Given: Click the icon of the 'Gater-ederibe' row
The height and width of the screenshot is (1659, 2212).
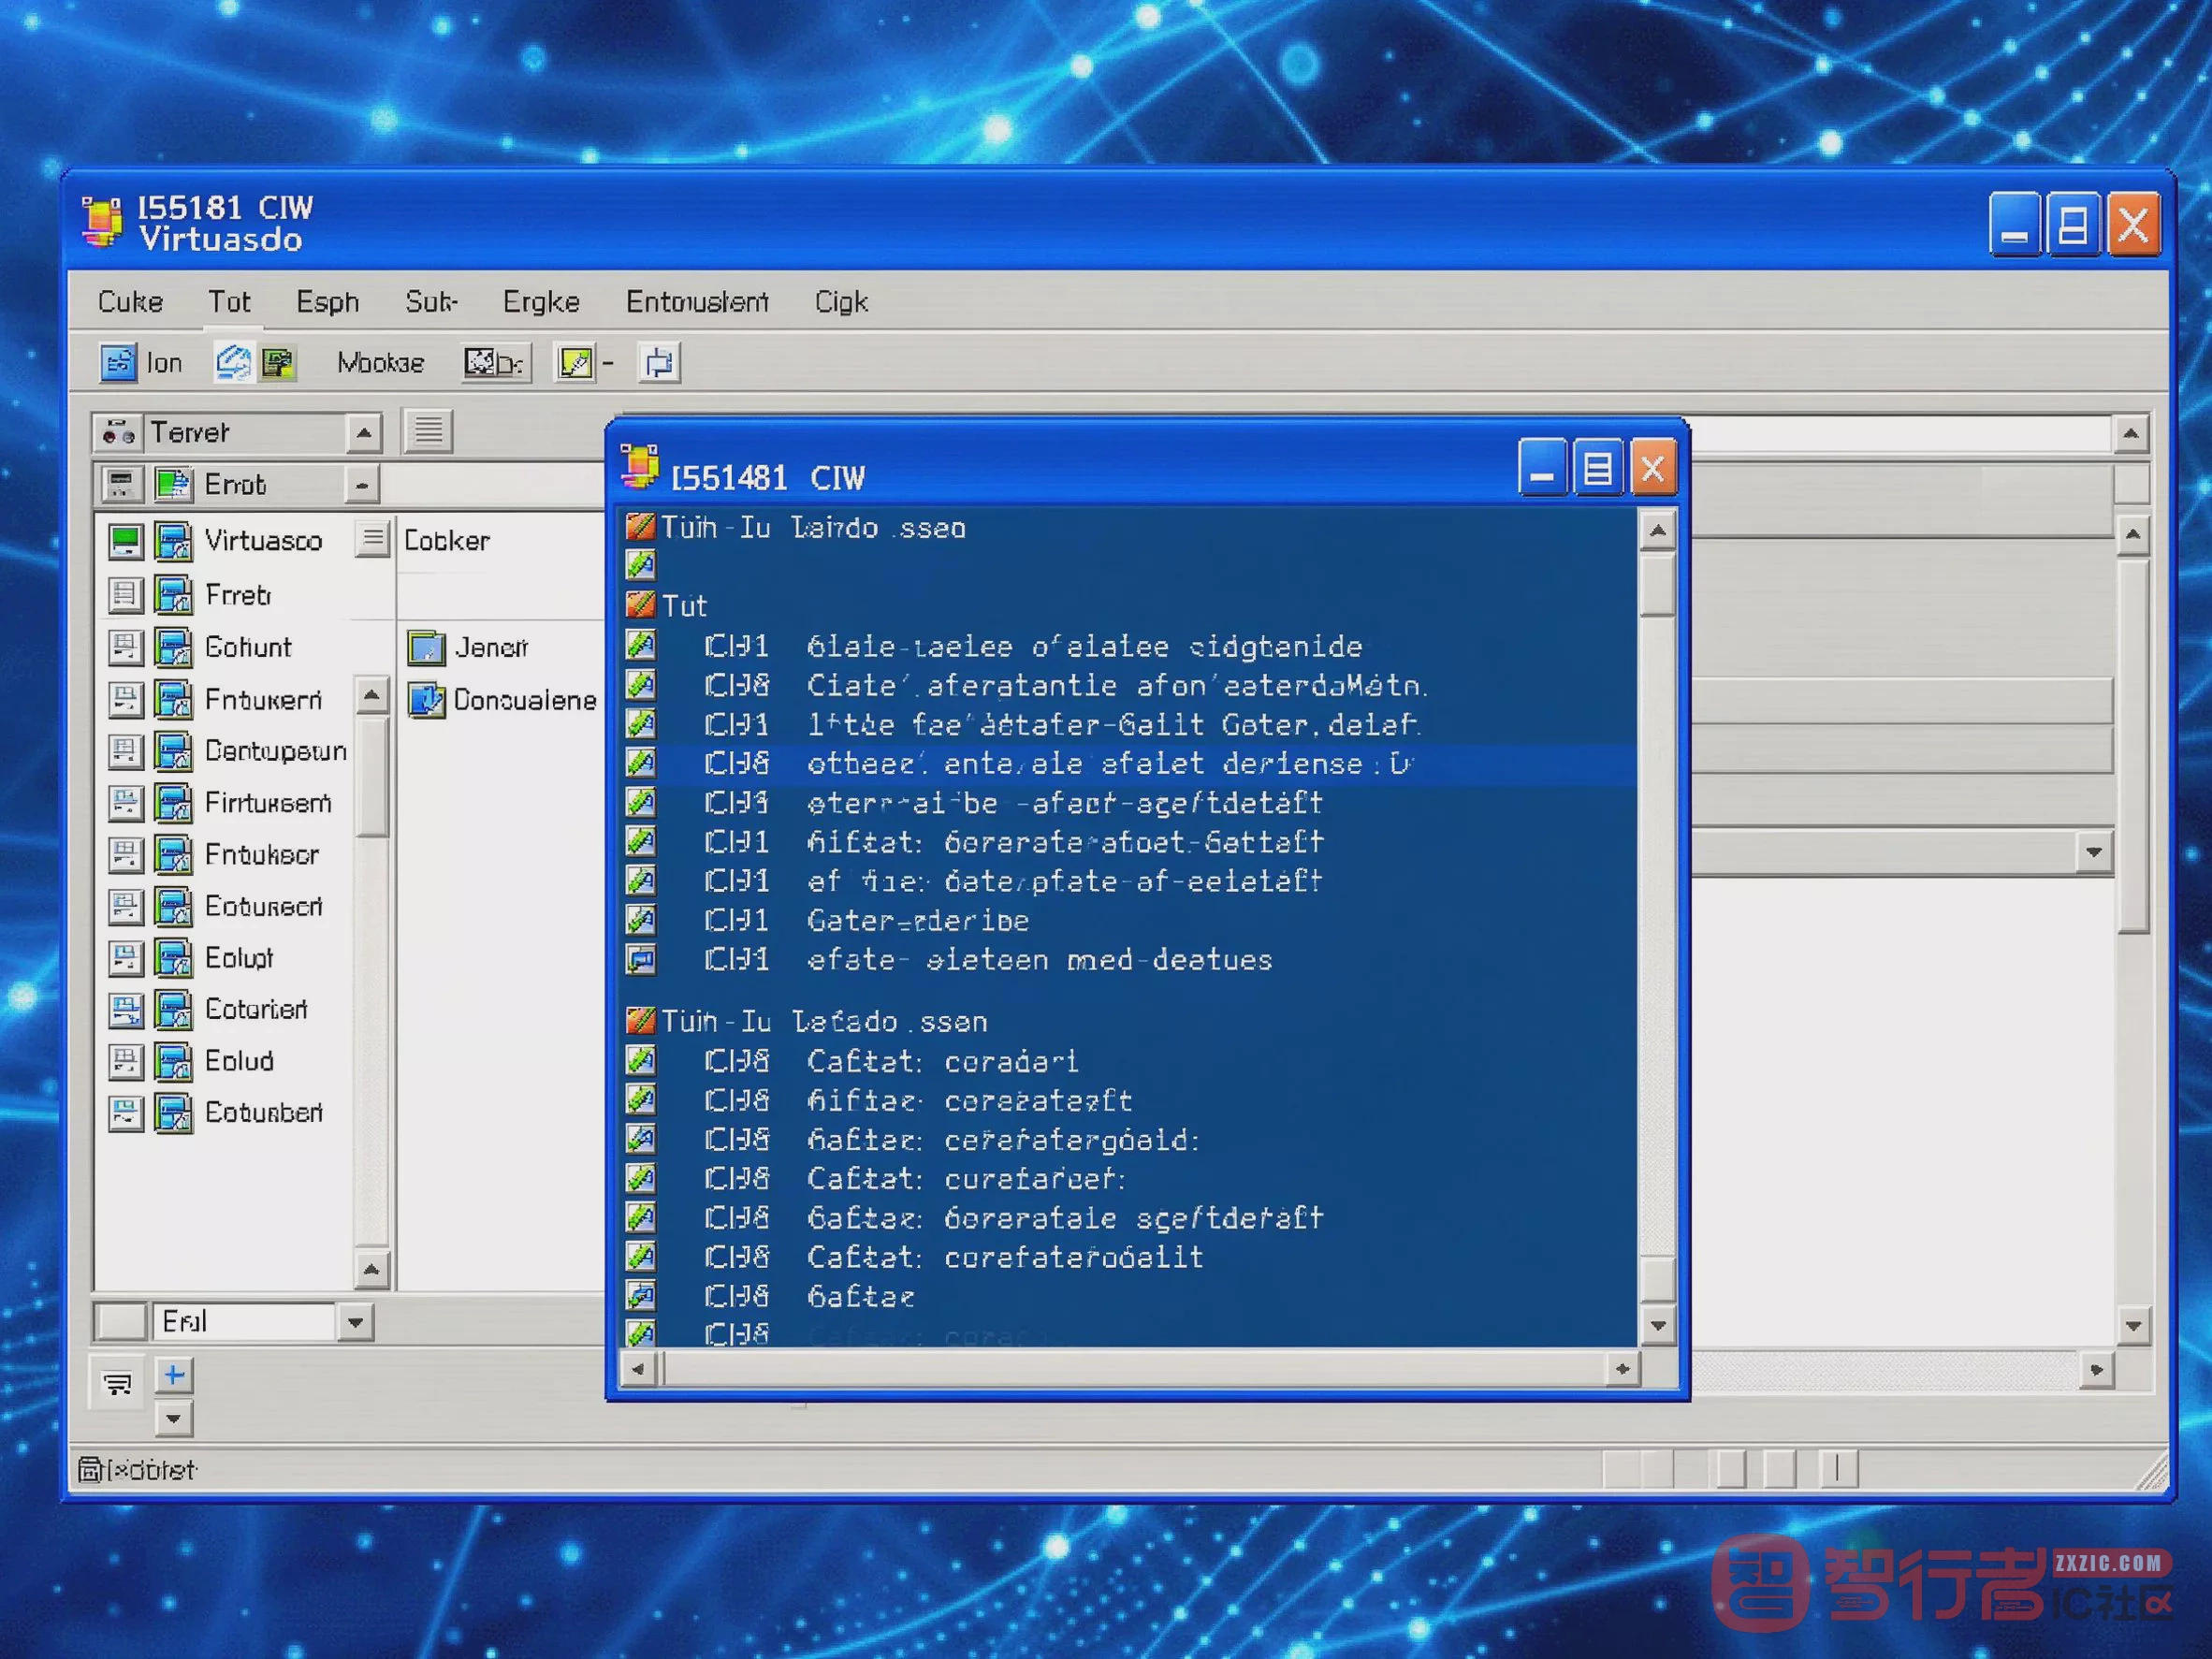Looking at the screenshot, I should click(x=640, y=918).
